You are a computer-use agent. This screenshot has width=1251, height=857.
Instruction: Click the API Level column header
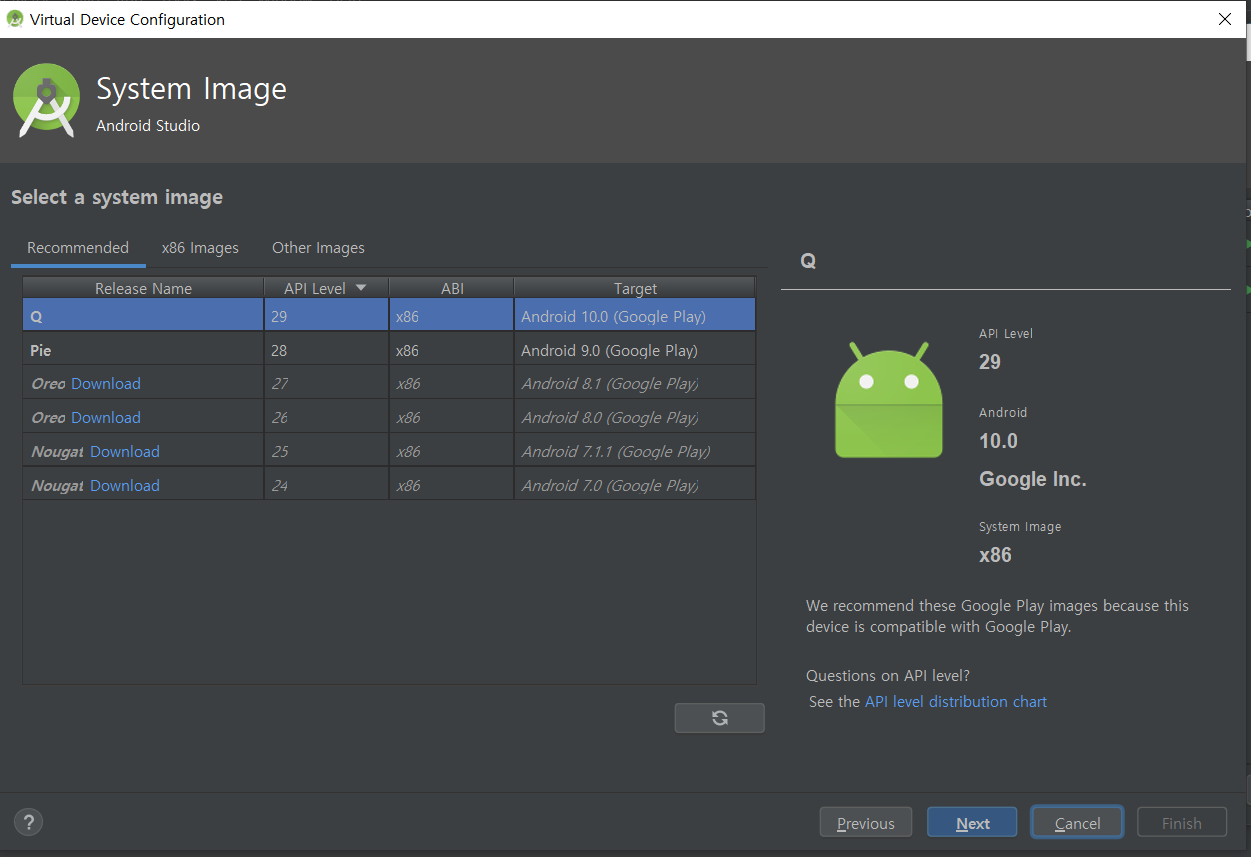(x=326, y=288)
